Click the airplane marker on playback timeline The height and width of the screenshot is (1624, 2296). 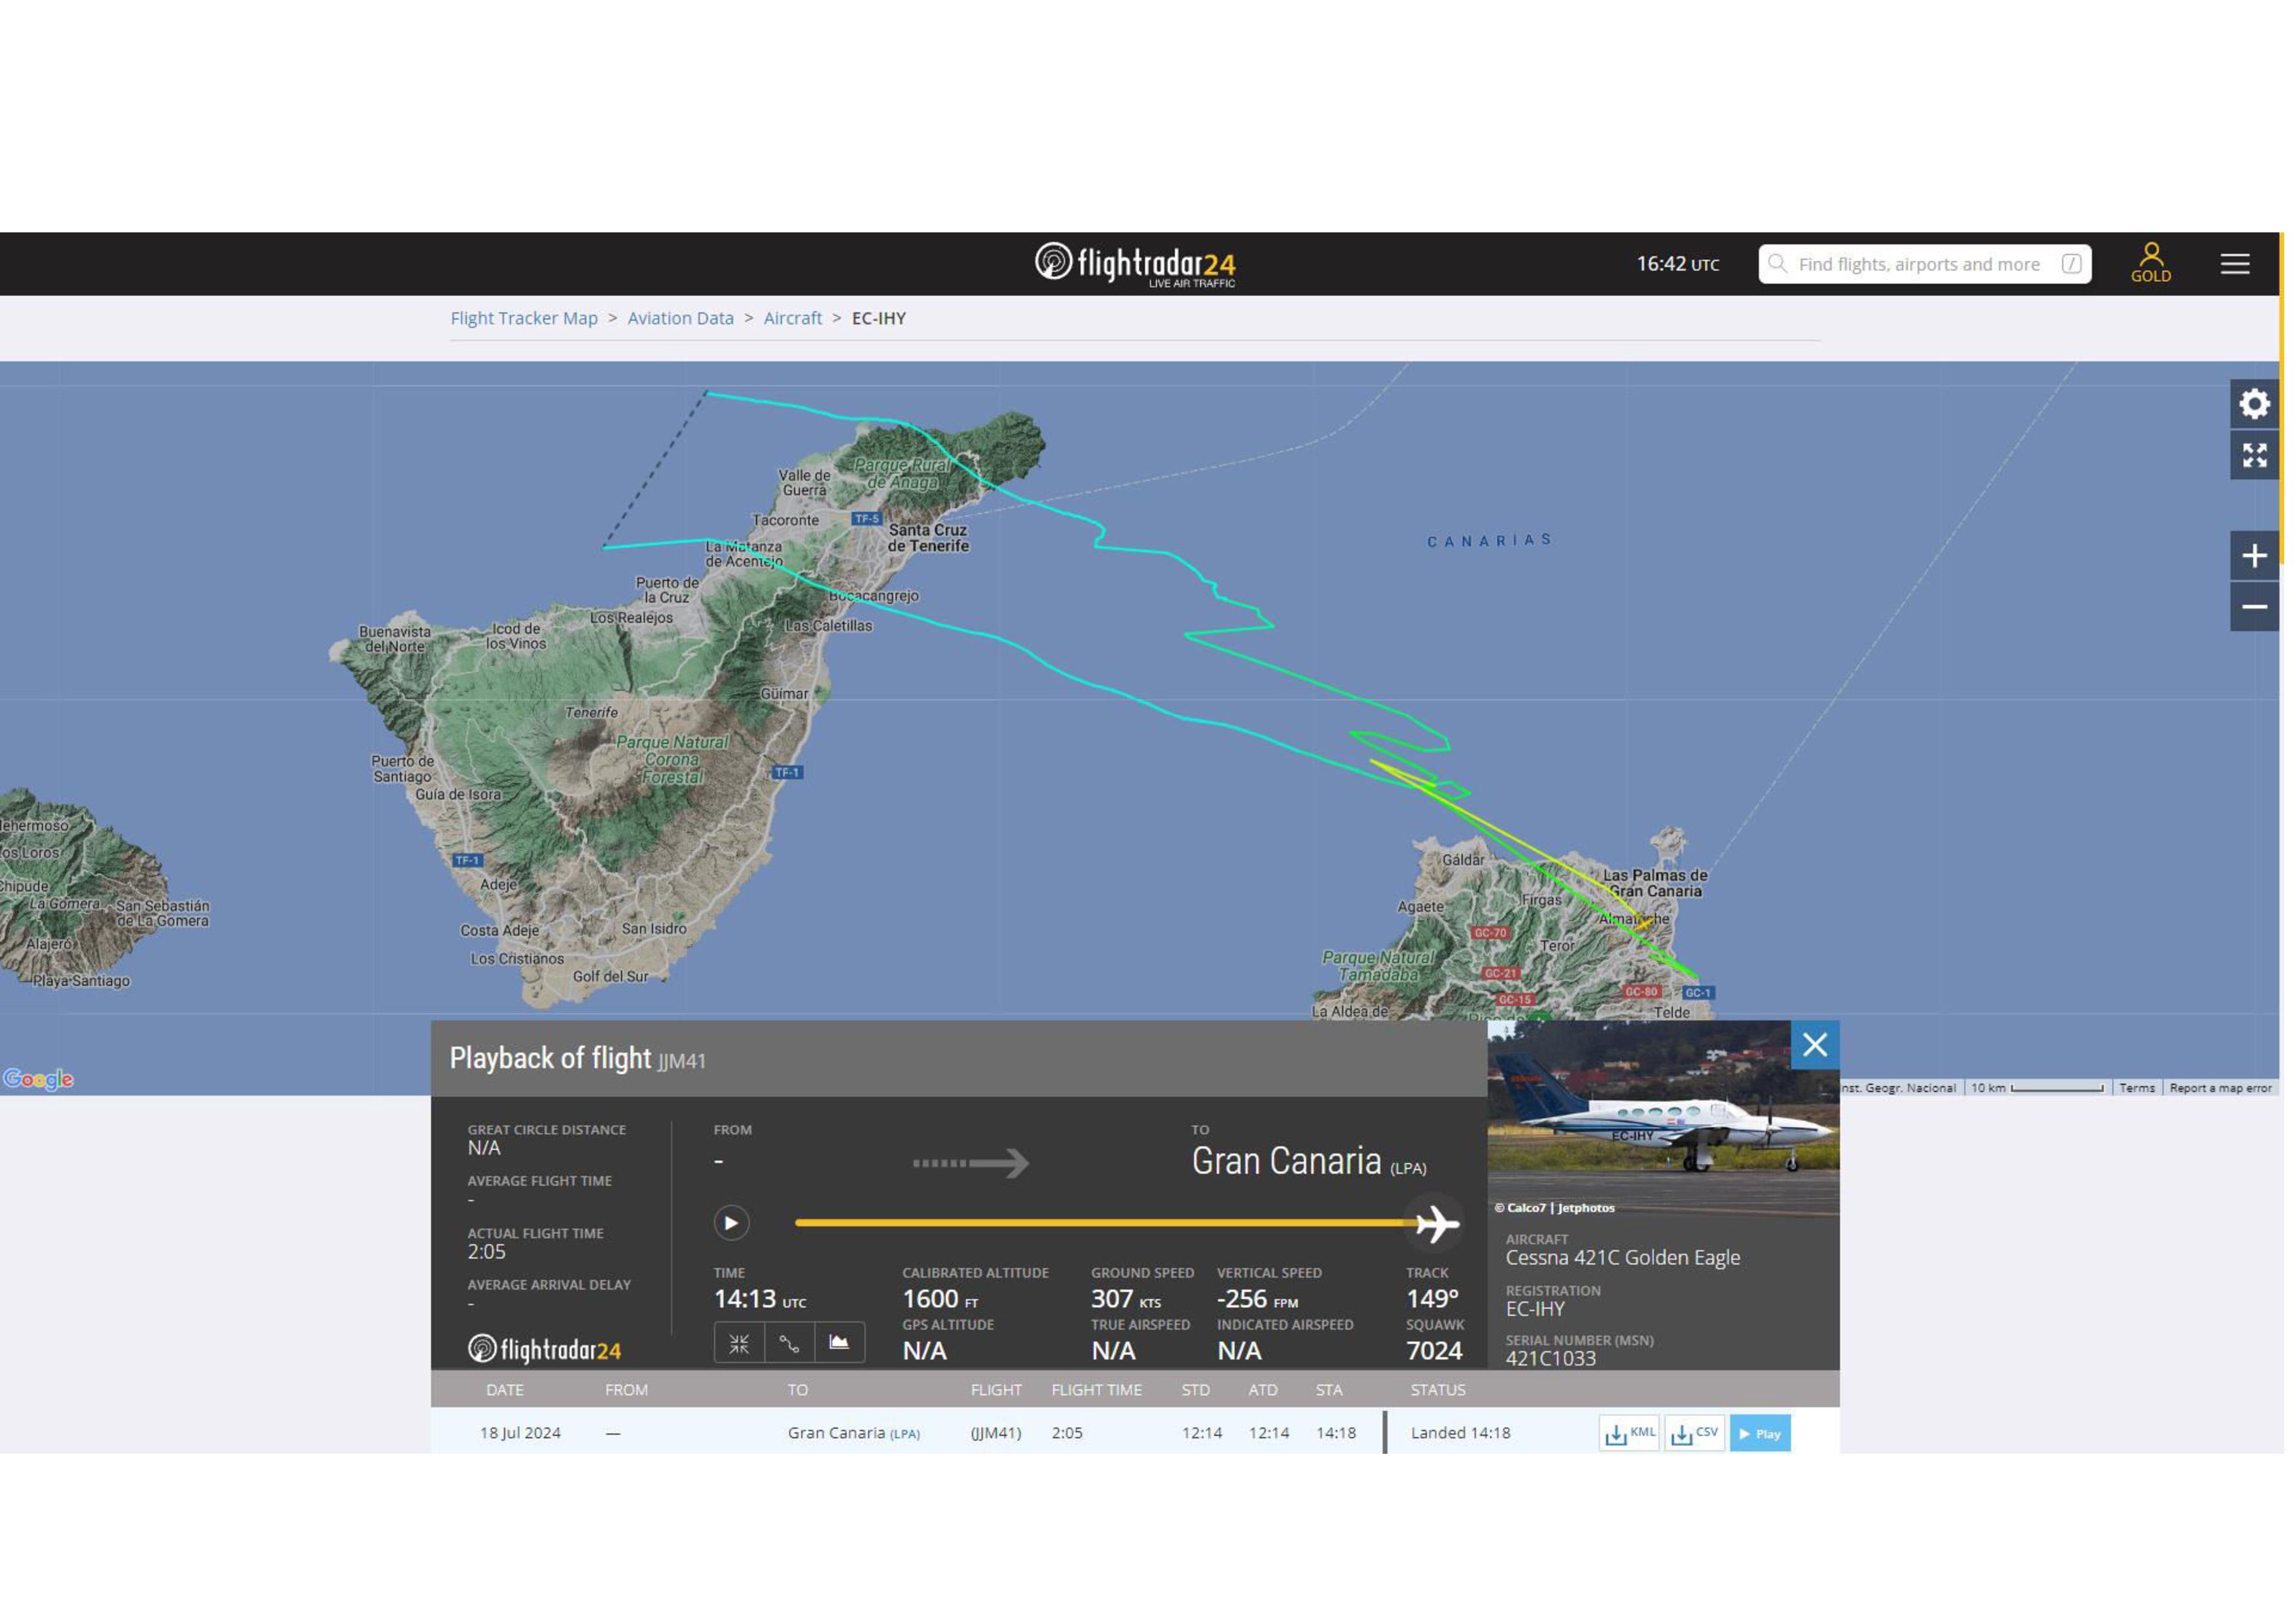click(x=1437, y=1224)
